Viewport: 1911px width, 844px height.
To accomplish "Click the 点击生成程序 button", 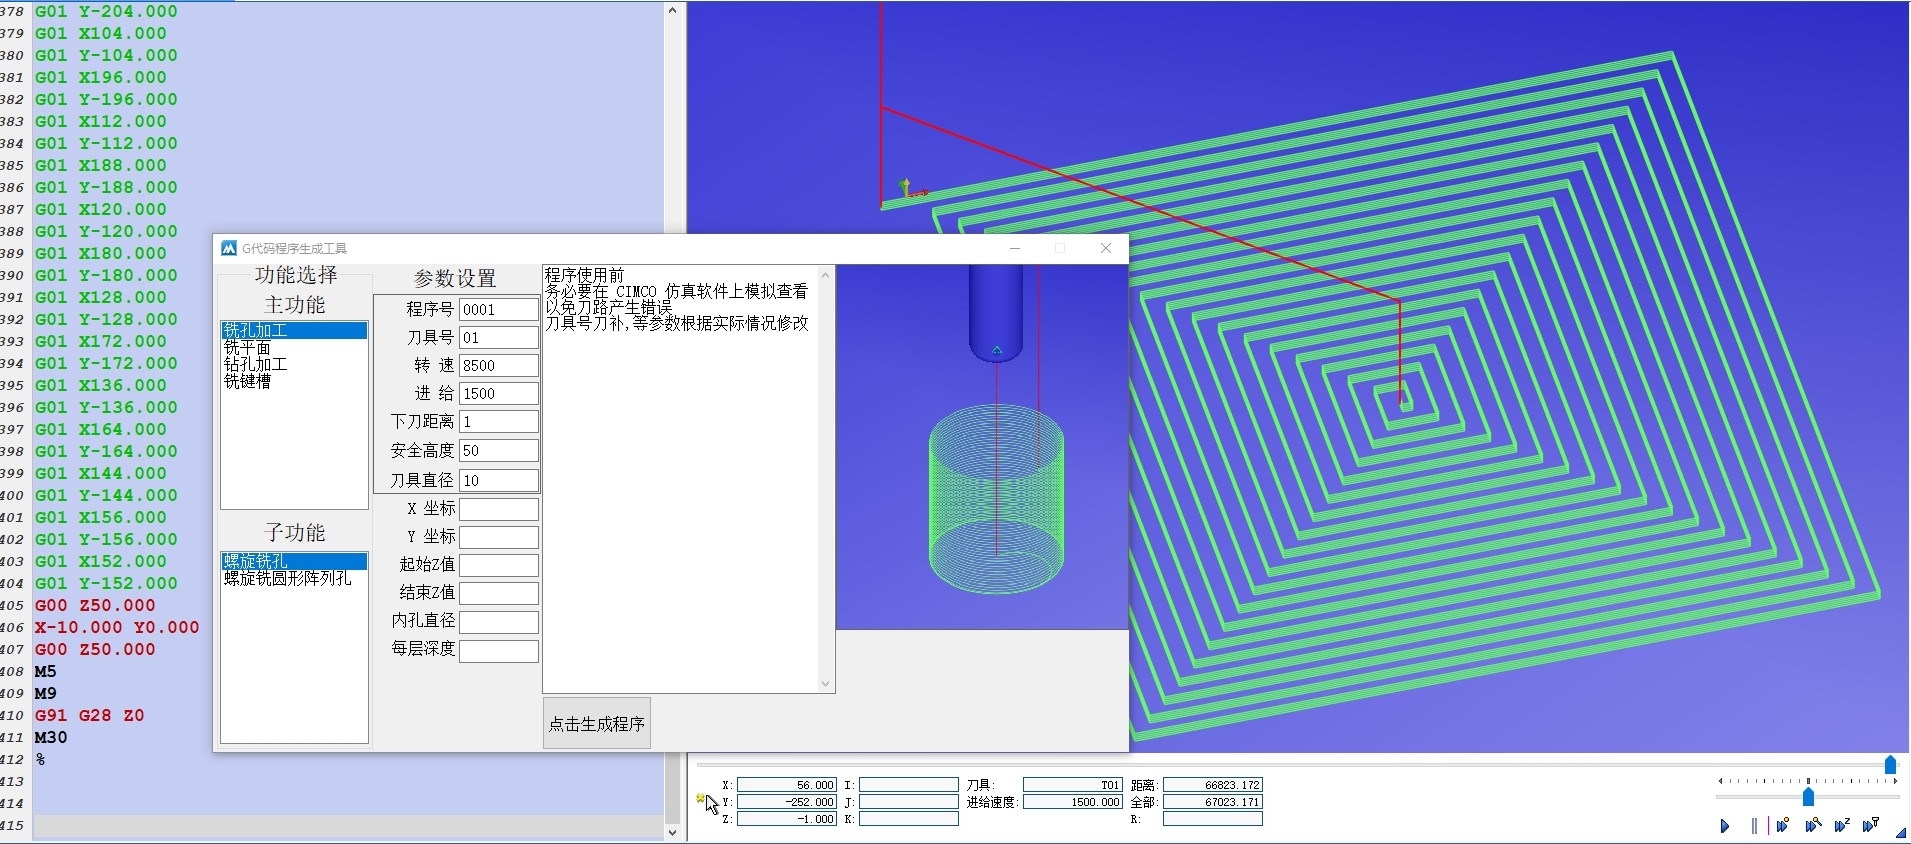I will pos(597,723).
